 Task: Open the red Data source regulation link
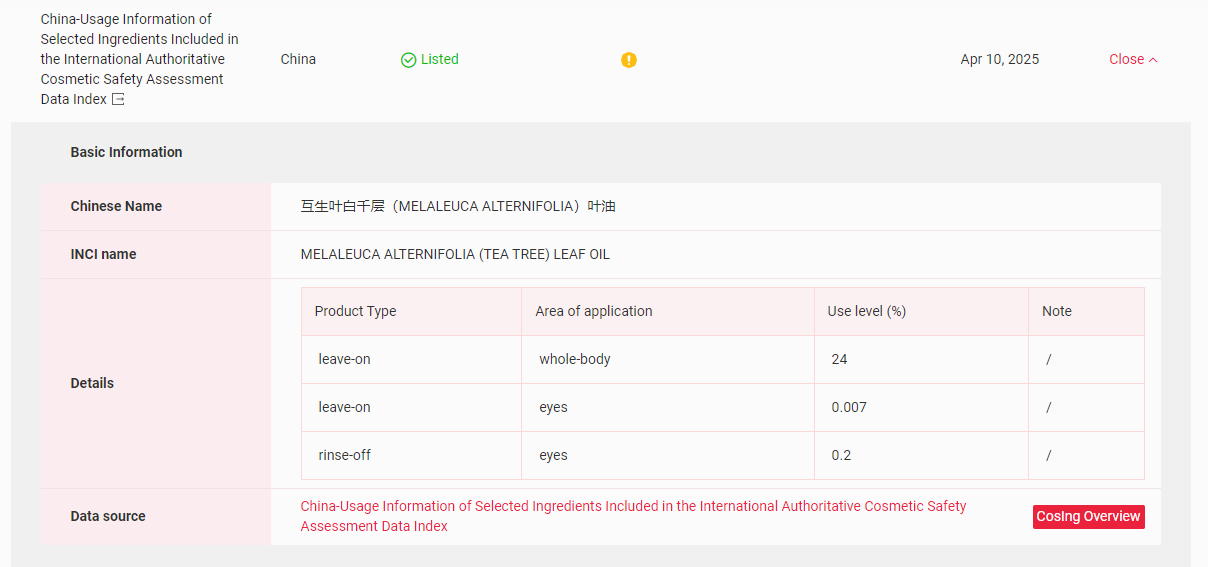tap(633, 516)
